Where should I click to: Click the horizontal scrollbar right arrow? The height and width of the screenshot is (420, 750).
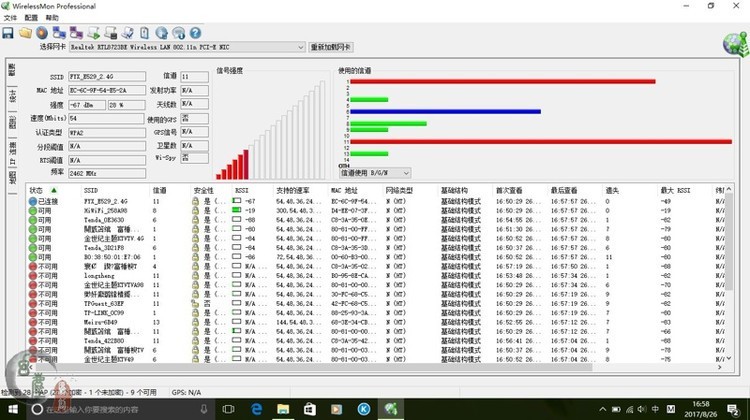click(x=719, y=367)
